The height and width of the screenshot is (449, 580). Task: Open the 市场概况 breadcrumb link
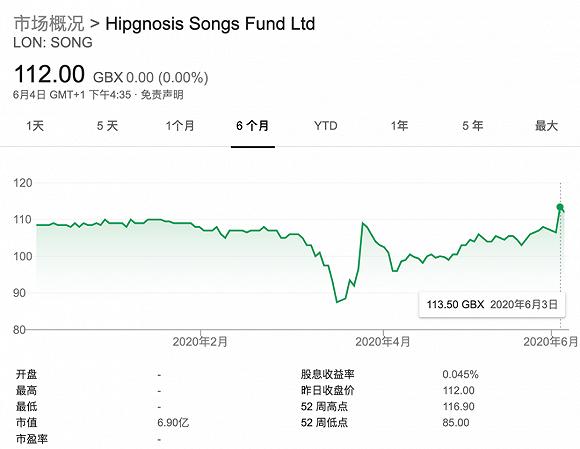(x=49, y=24)
